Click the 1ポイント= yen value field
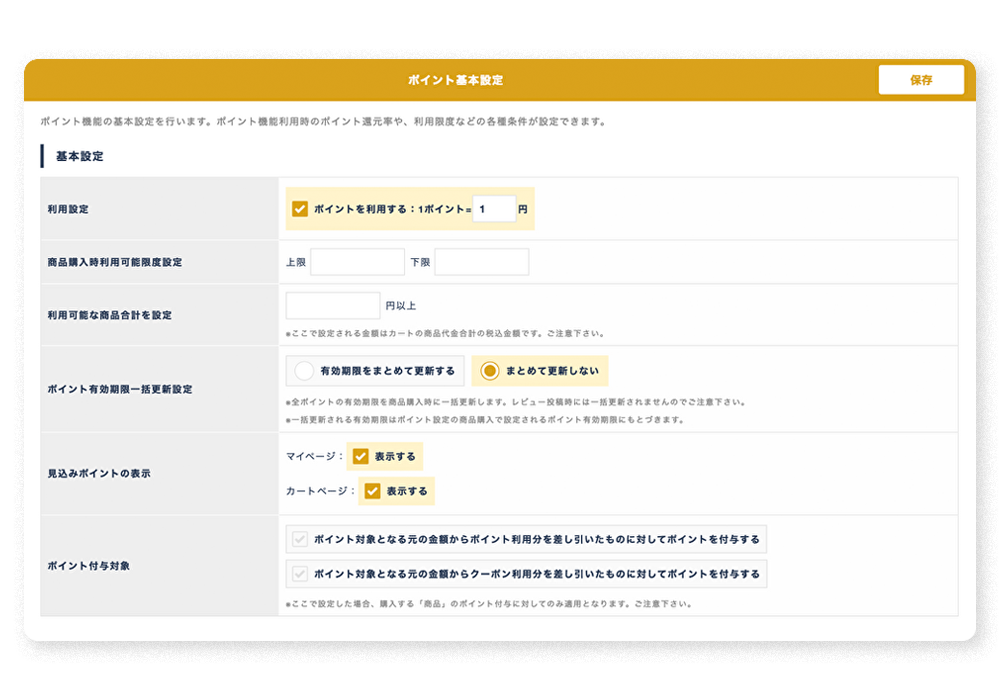The image size is (1000, 700). click(x=494, y=209)
